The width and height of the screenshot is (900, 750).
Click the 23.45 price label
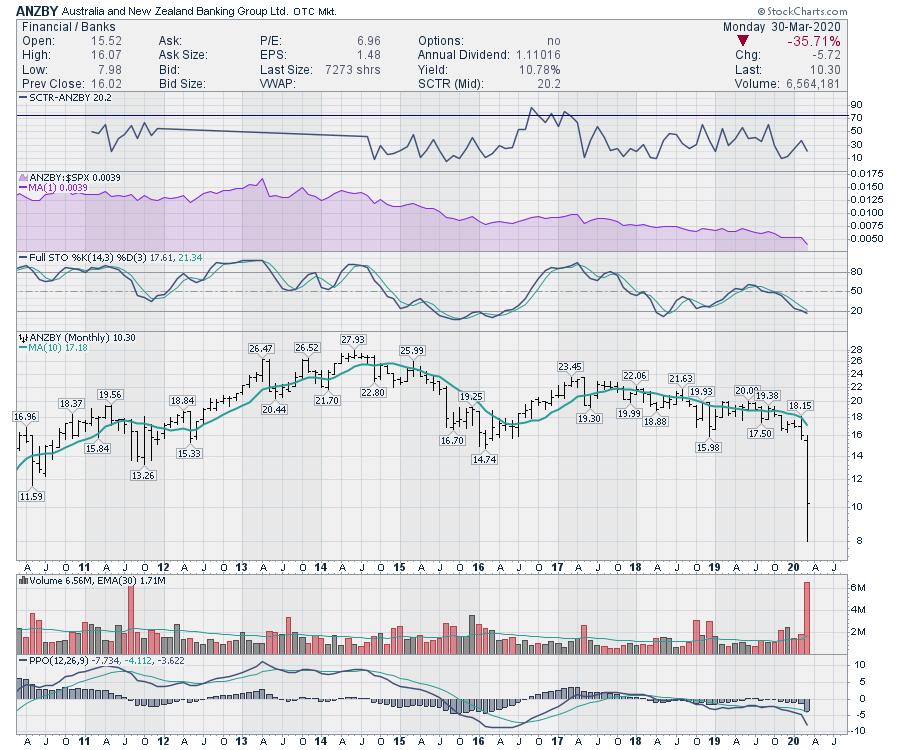pyautogui.click(x=570, y=367)
